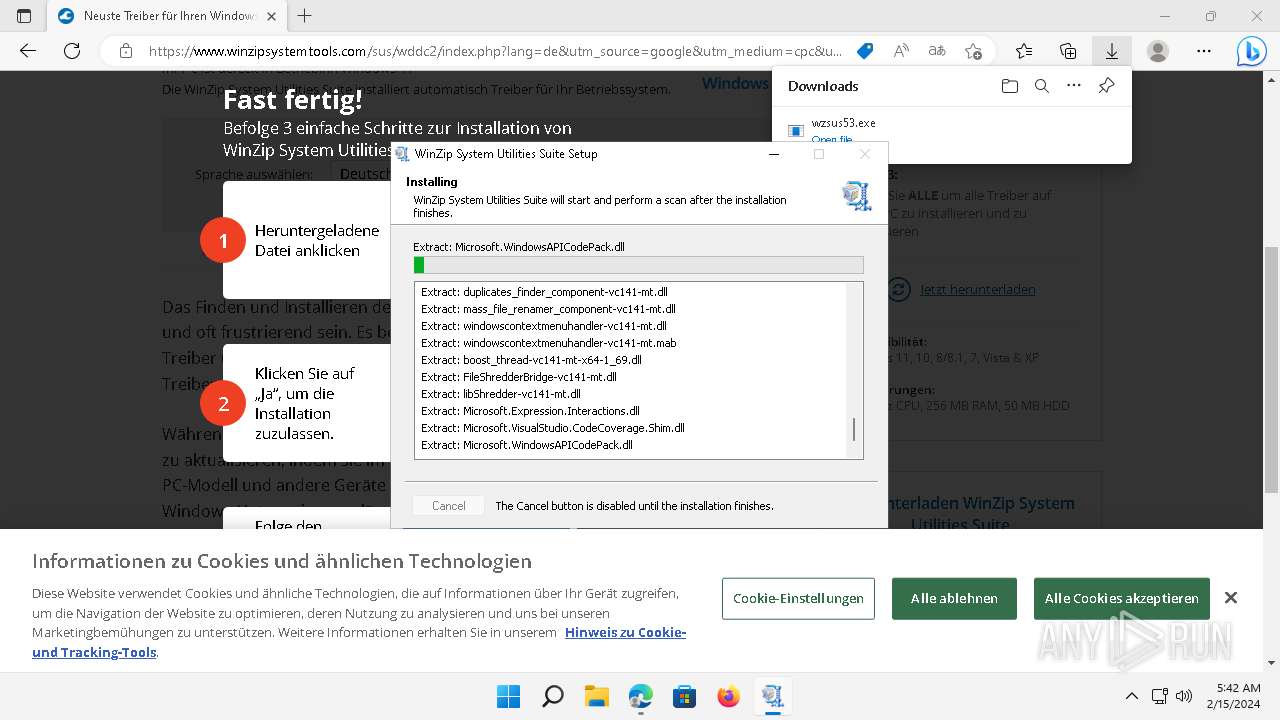Open Cookie-Einstellungen
Image resolution: width=1280 pixels, height=720 pixels.
(798, 598)
